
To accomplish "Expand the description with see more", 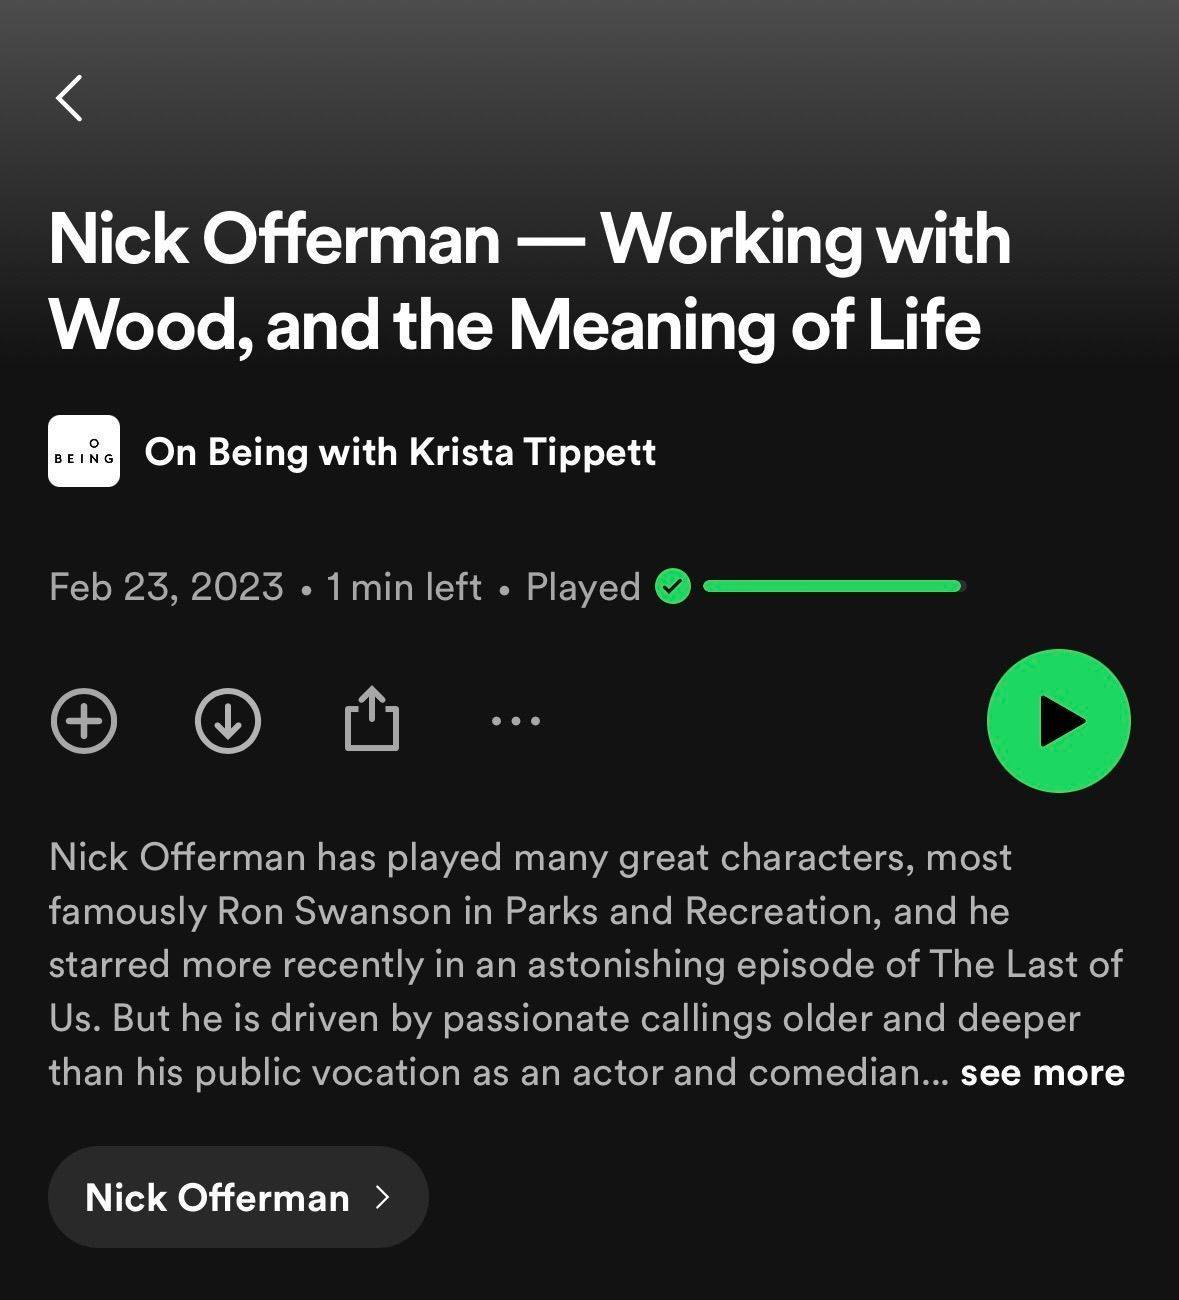I will pyautogui.click(x=1042, y=1072).
